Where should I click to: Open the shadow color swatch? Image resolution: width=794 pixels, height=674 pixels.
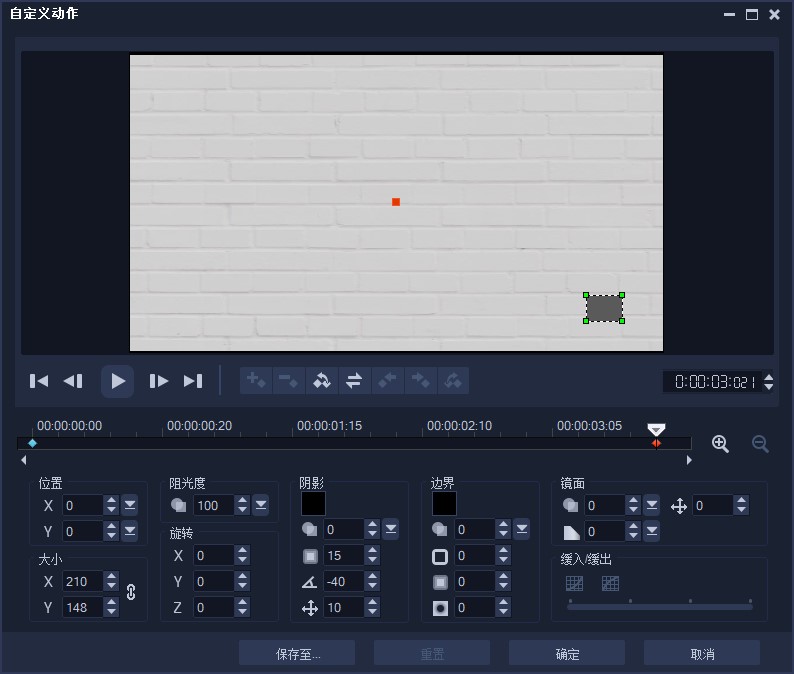tap(313, 504)
